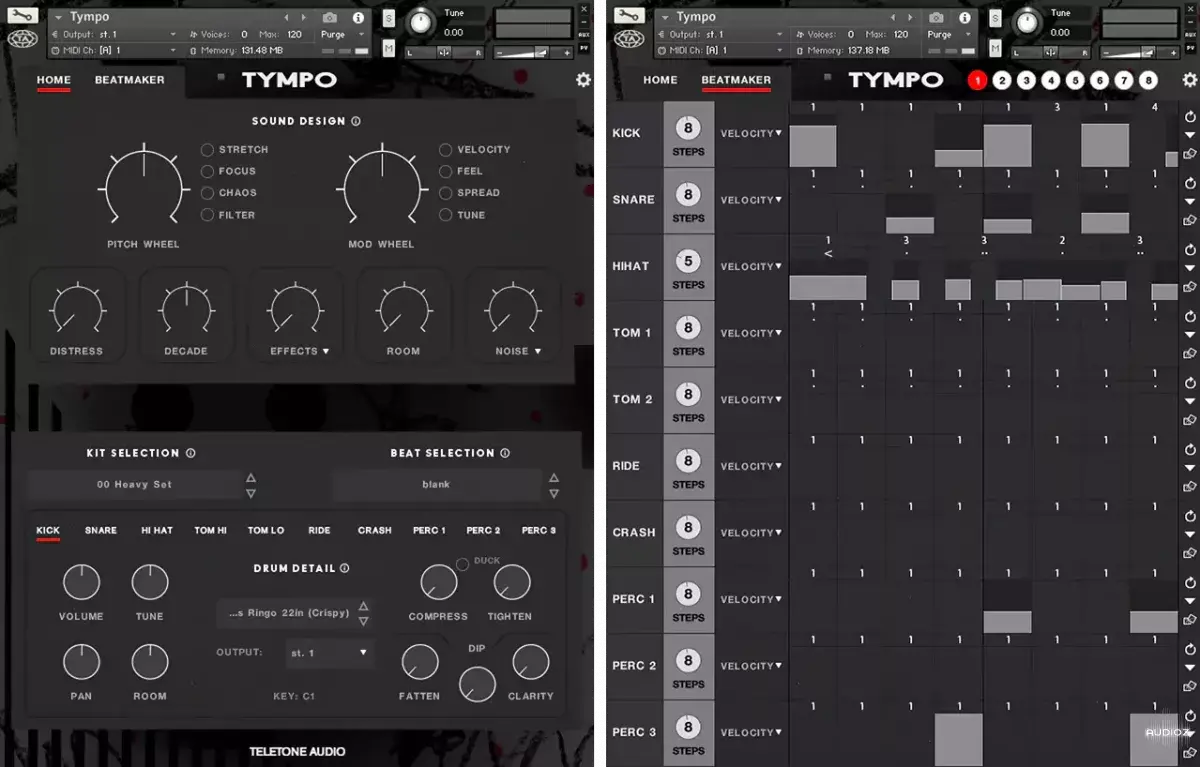
Task: Open the Velocity dropdown for Snare row
Action: coord(751,200)
